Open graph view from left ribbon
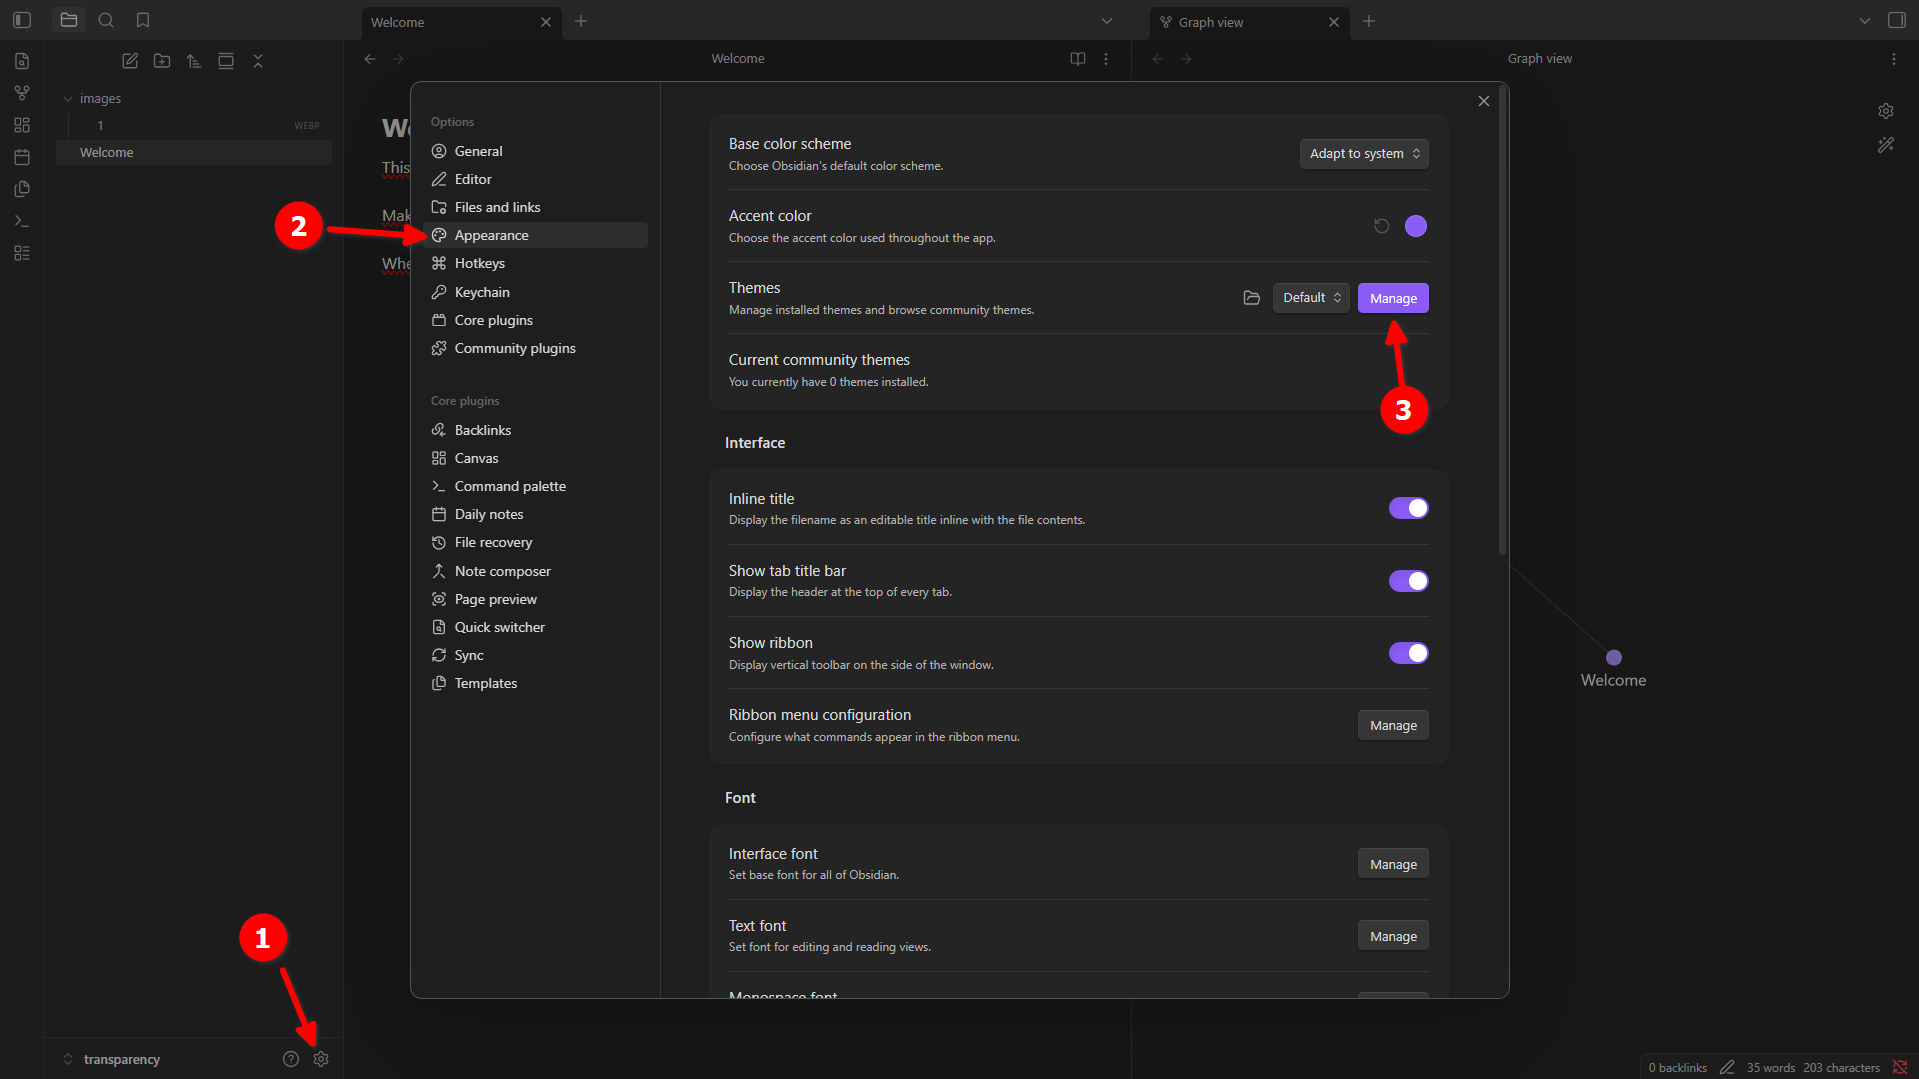 pyautogui.click(x=22, y=93)
